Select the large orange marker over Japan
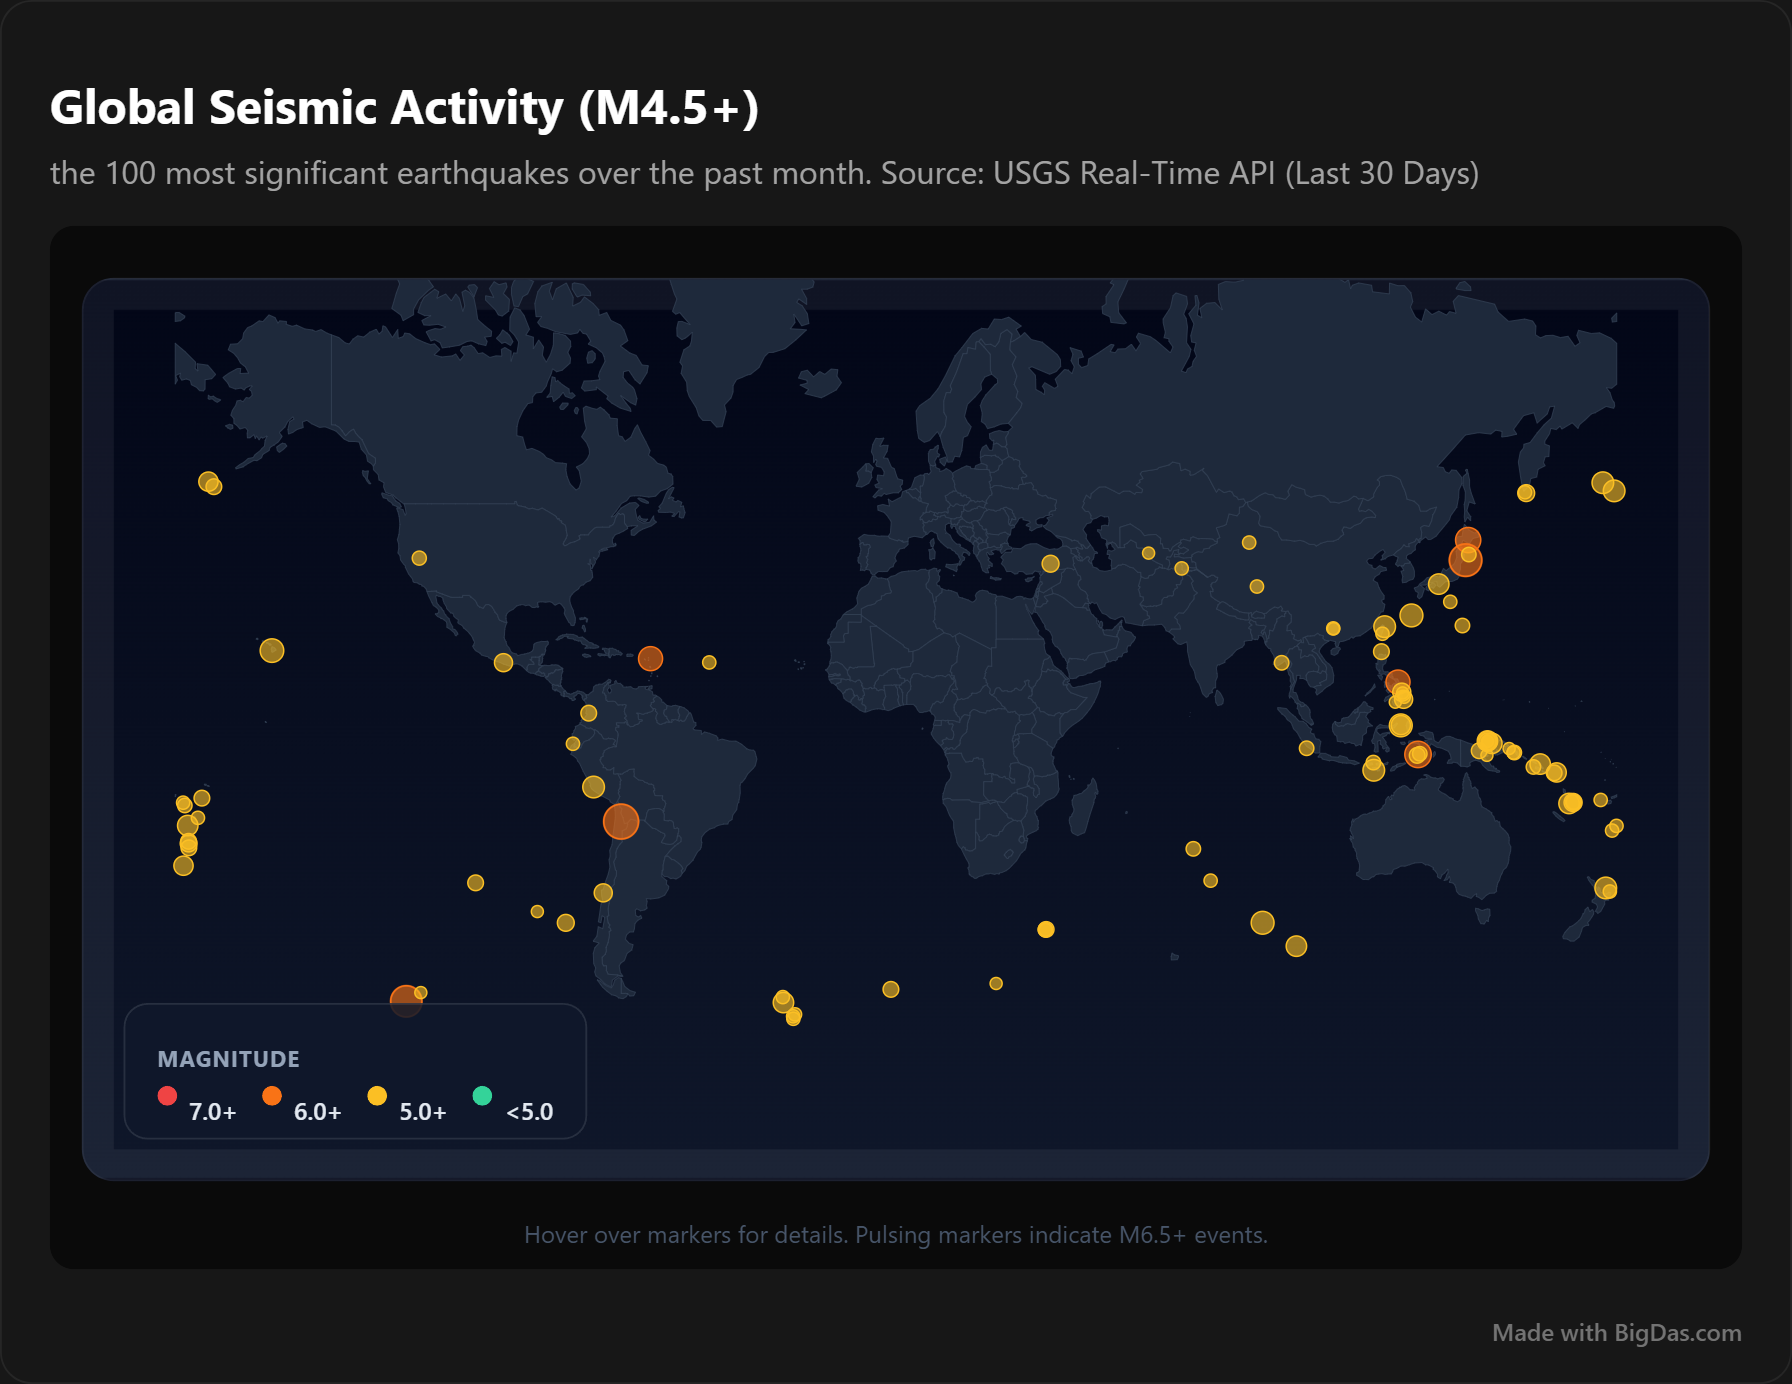 coord(1465,560)
